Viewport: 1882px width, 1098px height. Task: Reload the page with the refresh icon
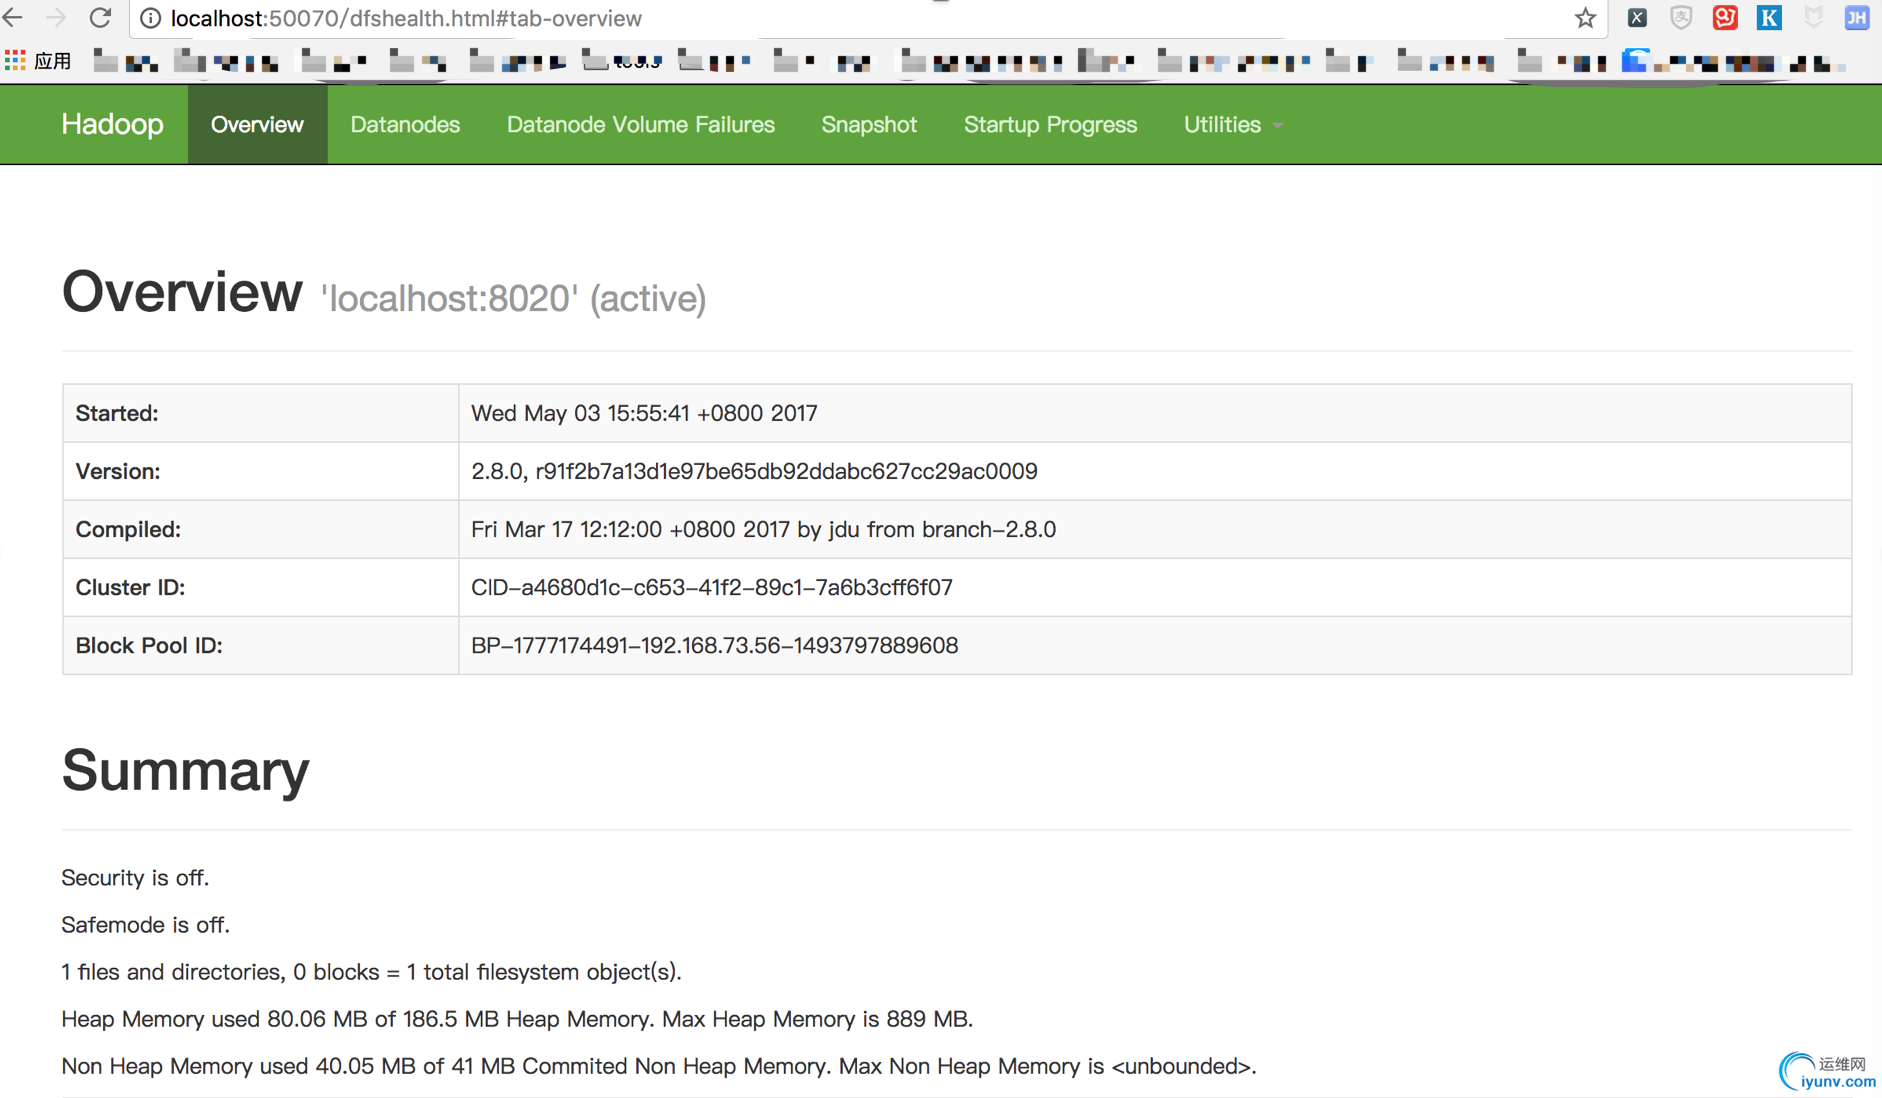pyautogui.click(x=100, y=17)
